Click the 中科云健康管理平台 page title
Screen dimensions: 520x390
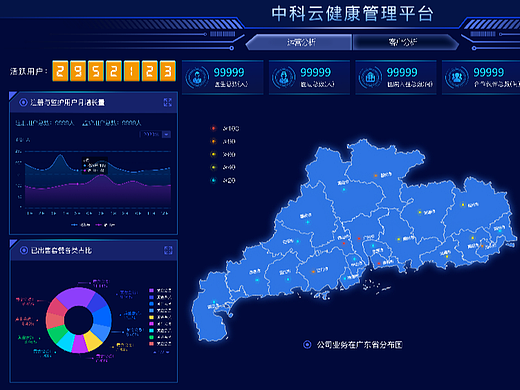click(x=353, y=14)
